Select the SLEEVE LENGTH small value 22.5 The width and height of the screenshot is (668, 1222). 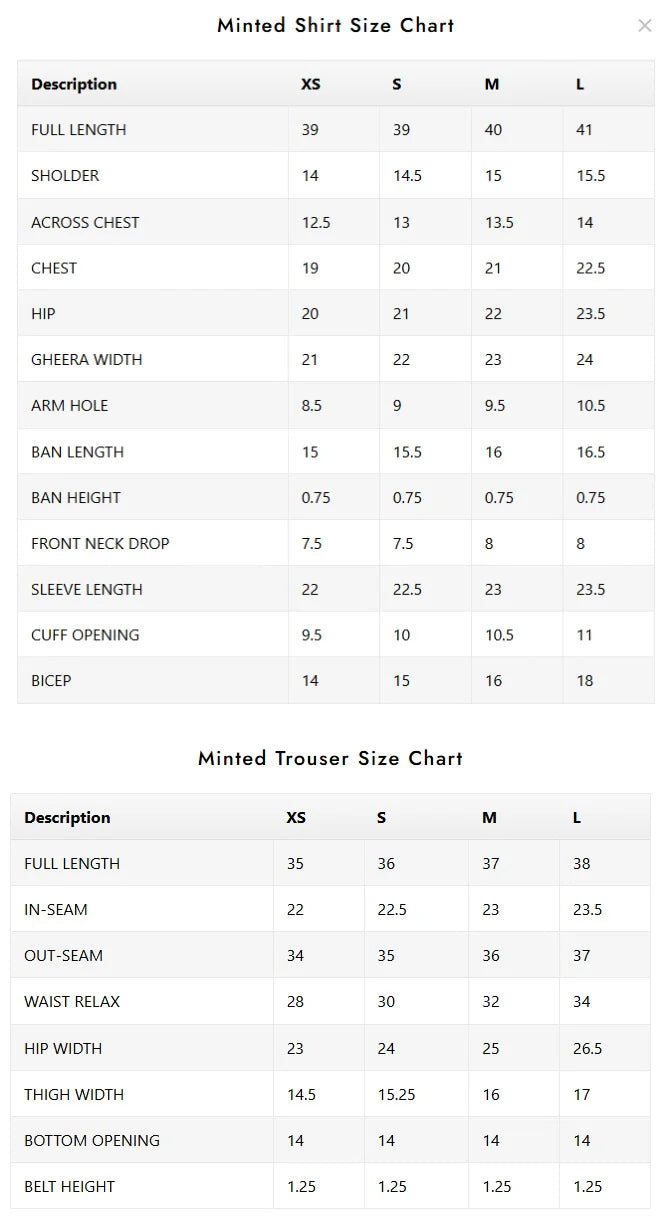click(407, 590)
